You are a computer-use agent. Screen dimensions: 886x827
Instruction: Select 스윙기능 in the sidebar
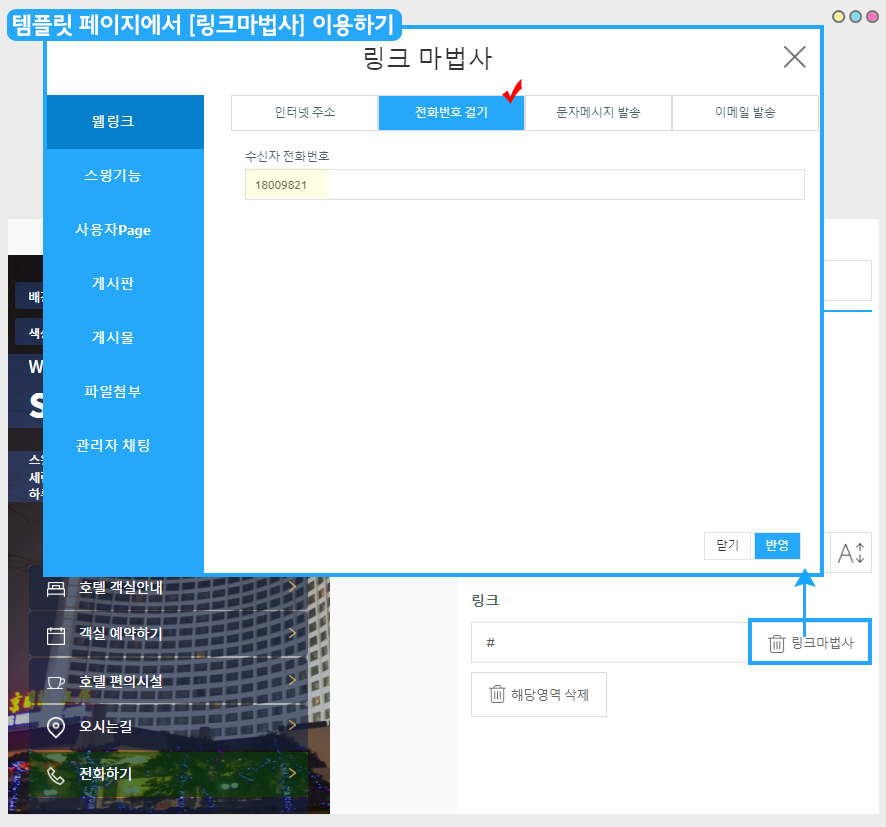coord(113,176)
